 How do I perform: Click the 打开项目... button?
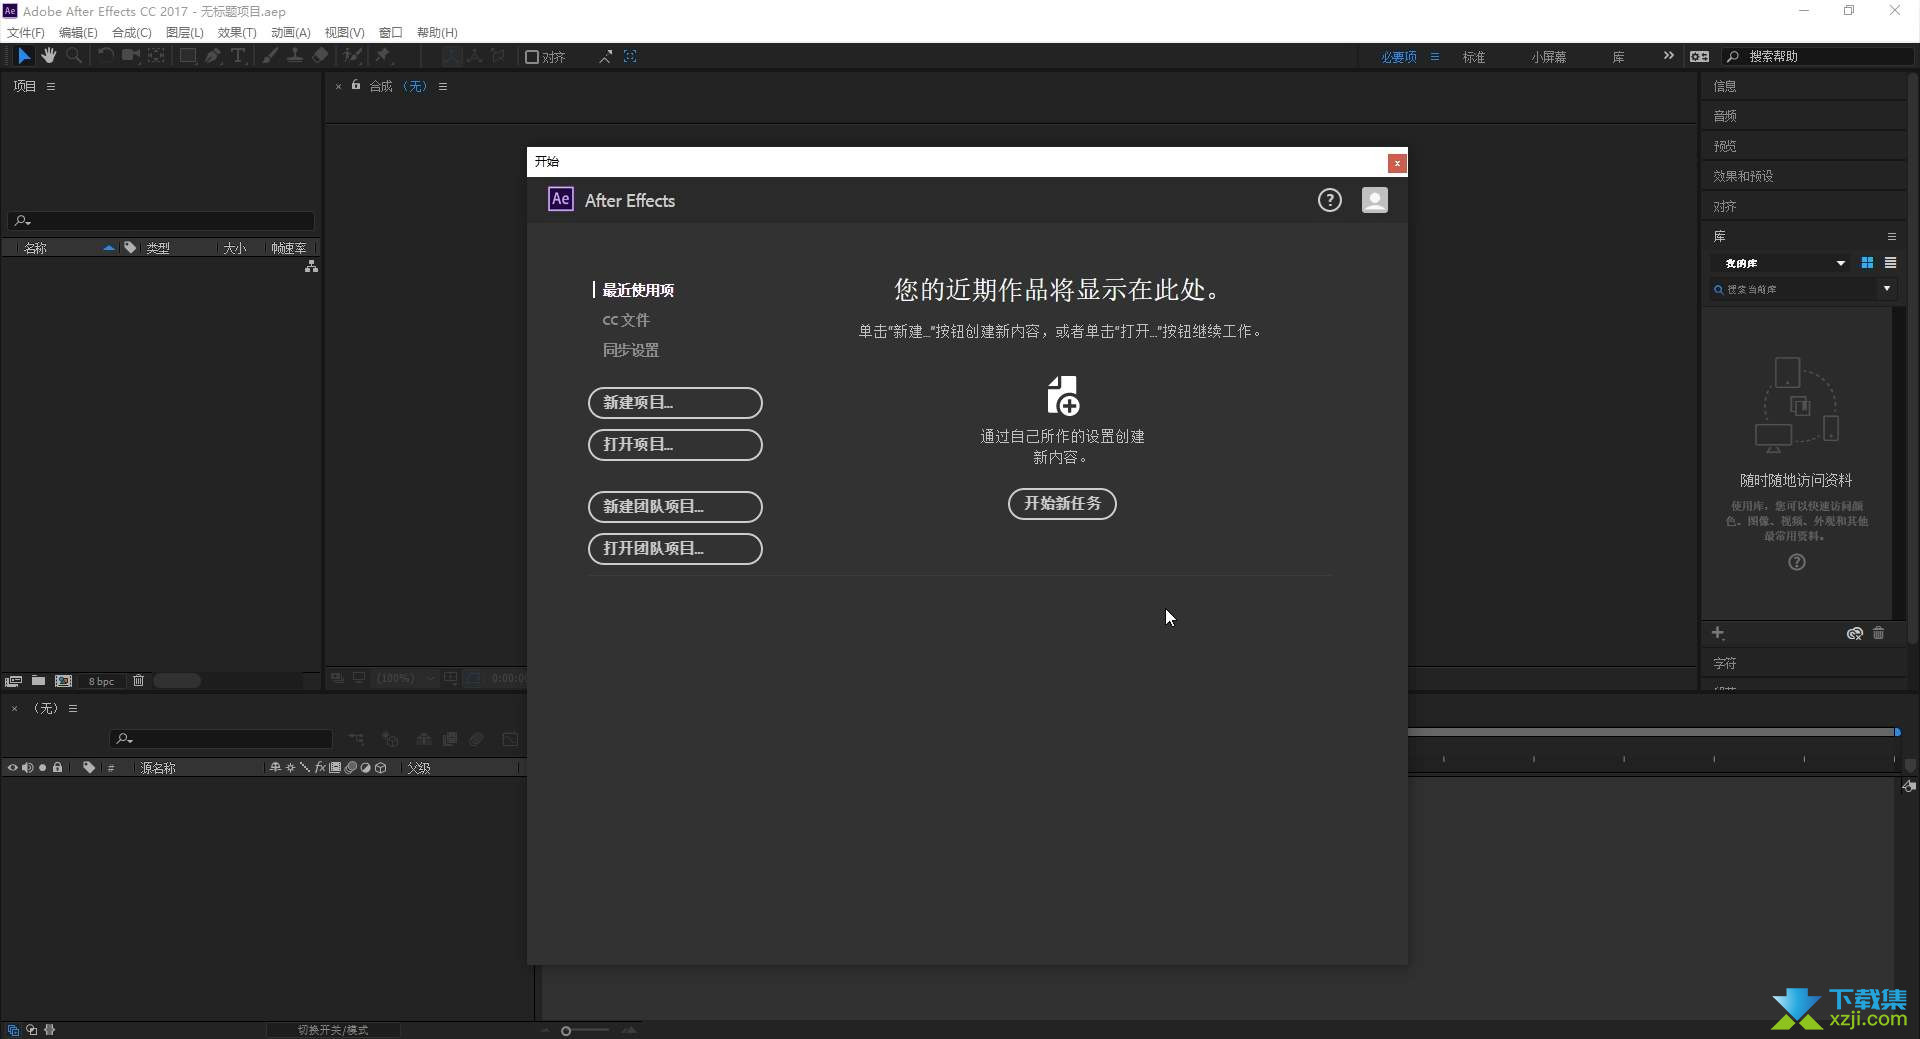click(x=675, y=445)
